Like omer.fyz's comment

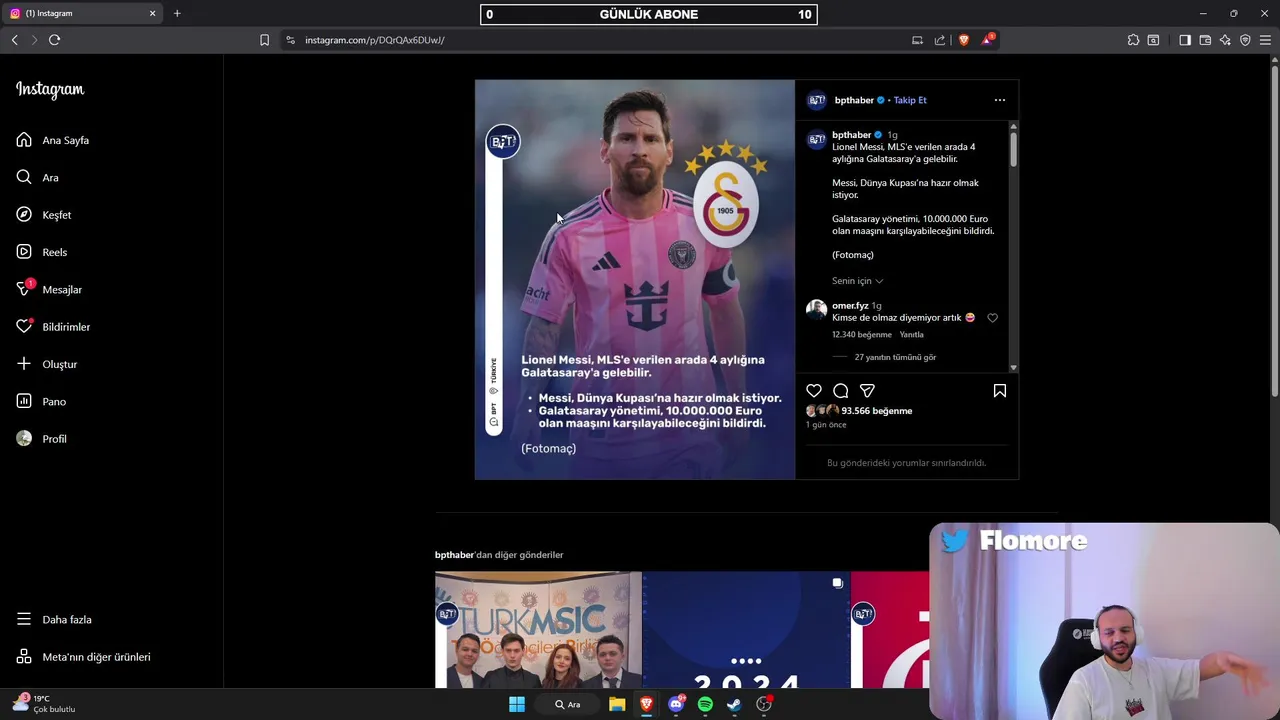click(992, 318)
